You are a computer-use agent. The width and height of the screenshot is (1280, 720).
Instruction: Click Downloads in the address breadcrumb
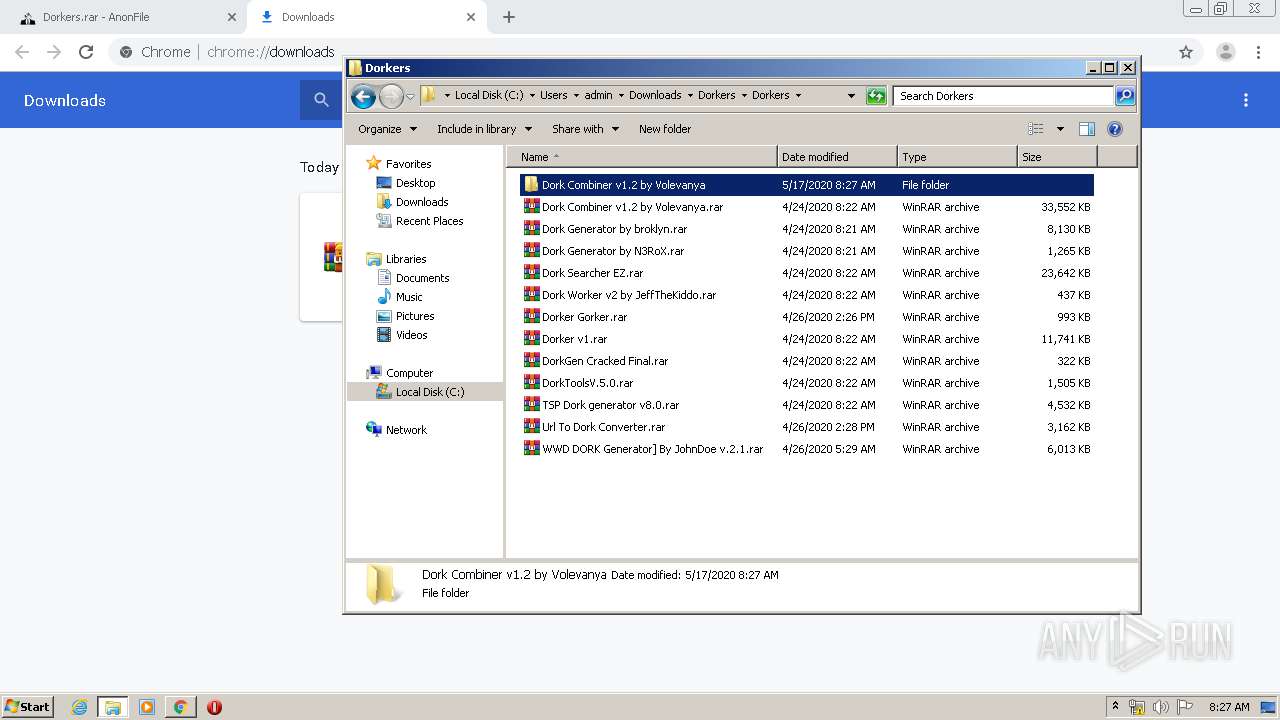655,96
